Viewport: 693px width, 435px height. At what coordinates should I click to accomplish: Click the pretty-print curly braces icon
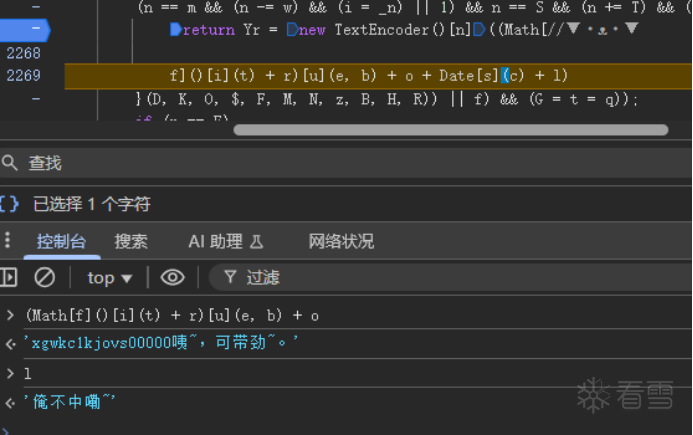point(10,204)
